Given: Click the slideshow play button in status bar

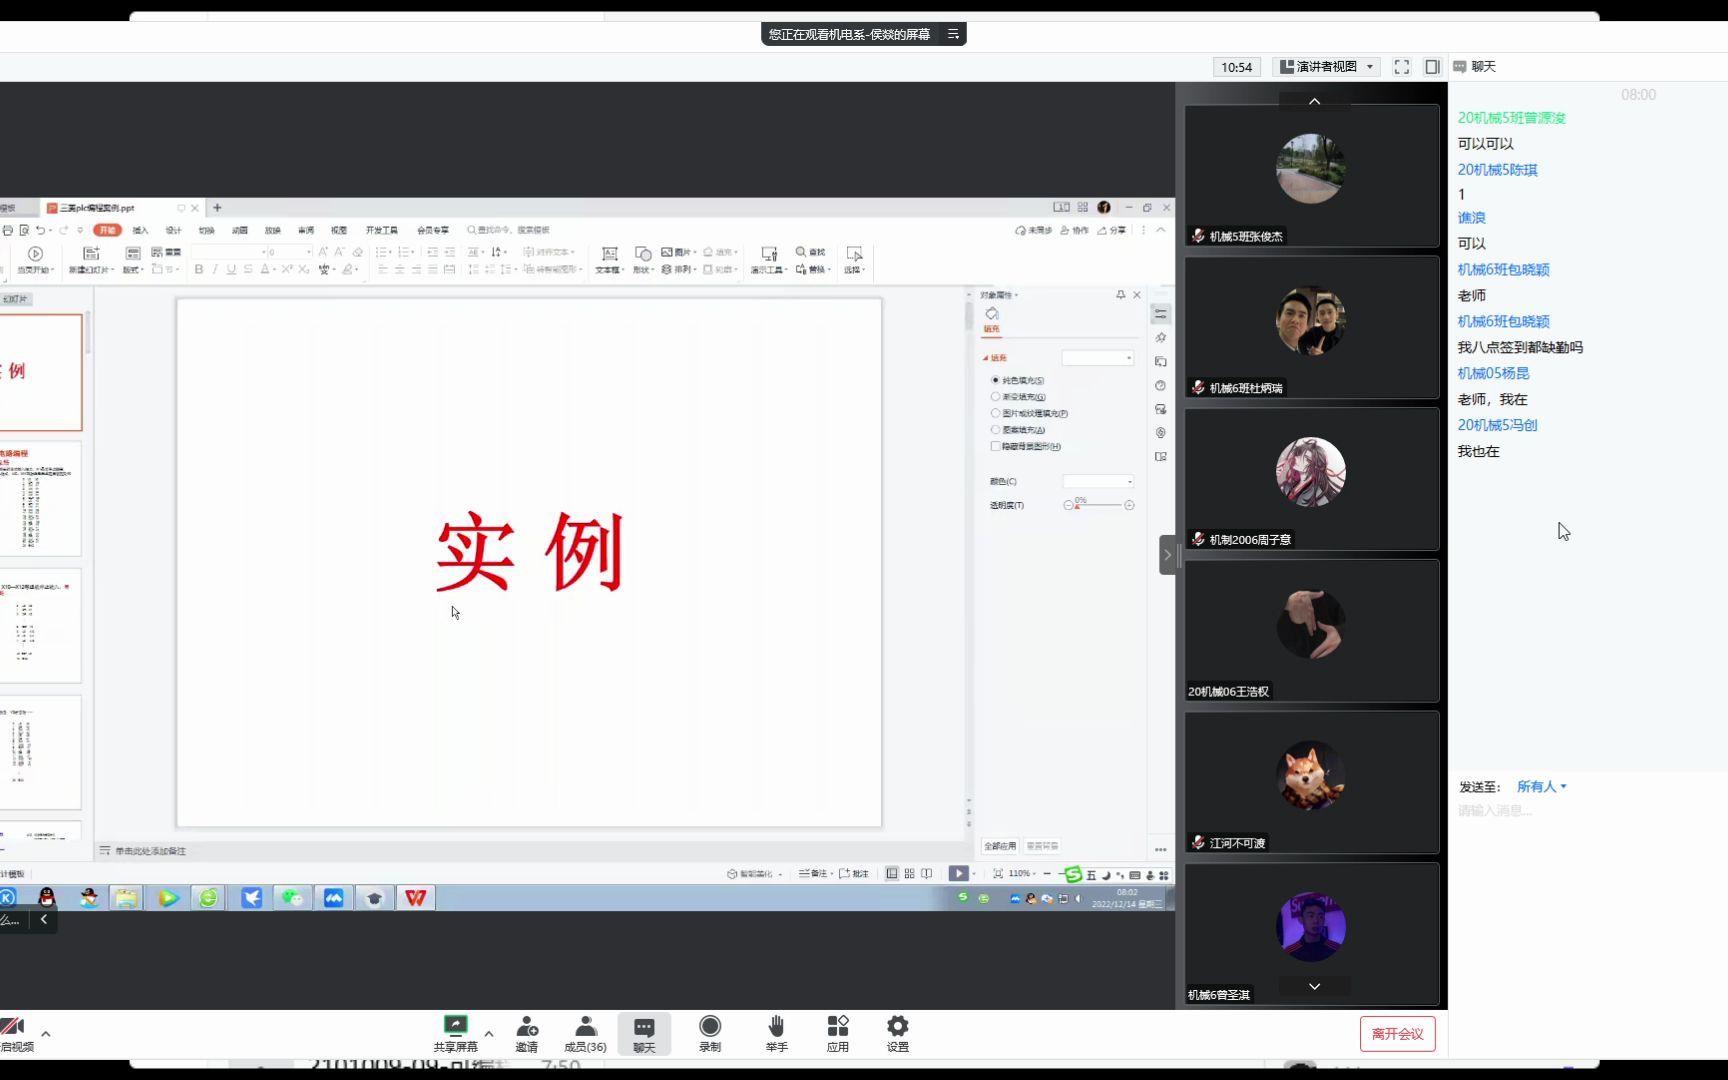Looking at the screenshot, I should (958, 873).
